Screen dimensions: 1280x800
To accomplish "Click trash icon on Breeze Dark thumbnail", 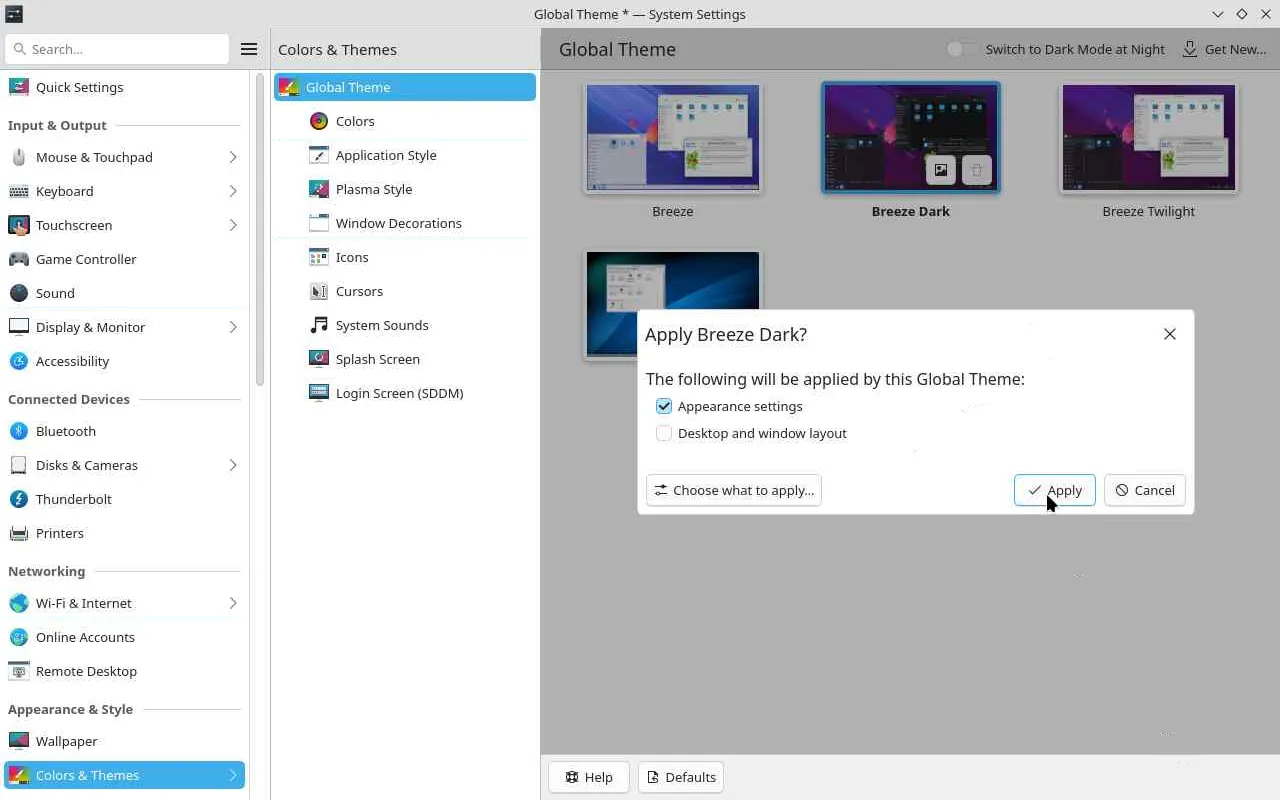I will coord(977,170).
